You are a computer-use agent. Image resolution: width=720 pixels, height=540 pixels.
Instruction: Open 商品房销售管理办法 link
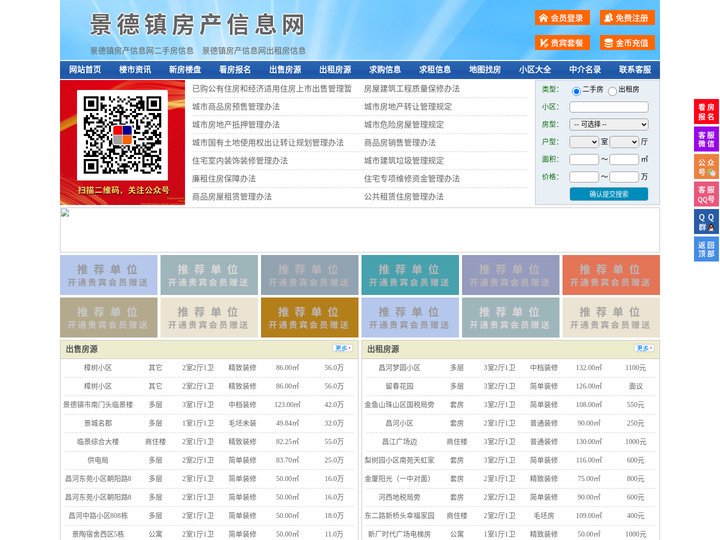(x=400, y=142)
